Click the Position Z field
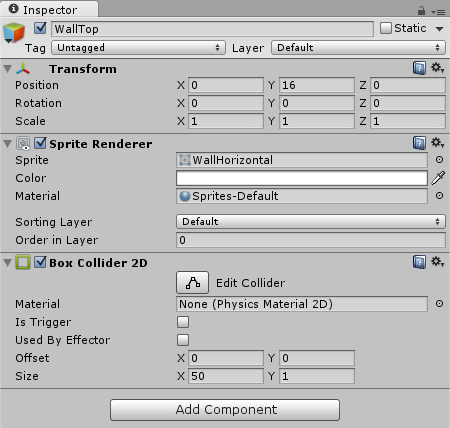This screenshot has width=450, height=428. [408, 85]
